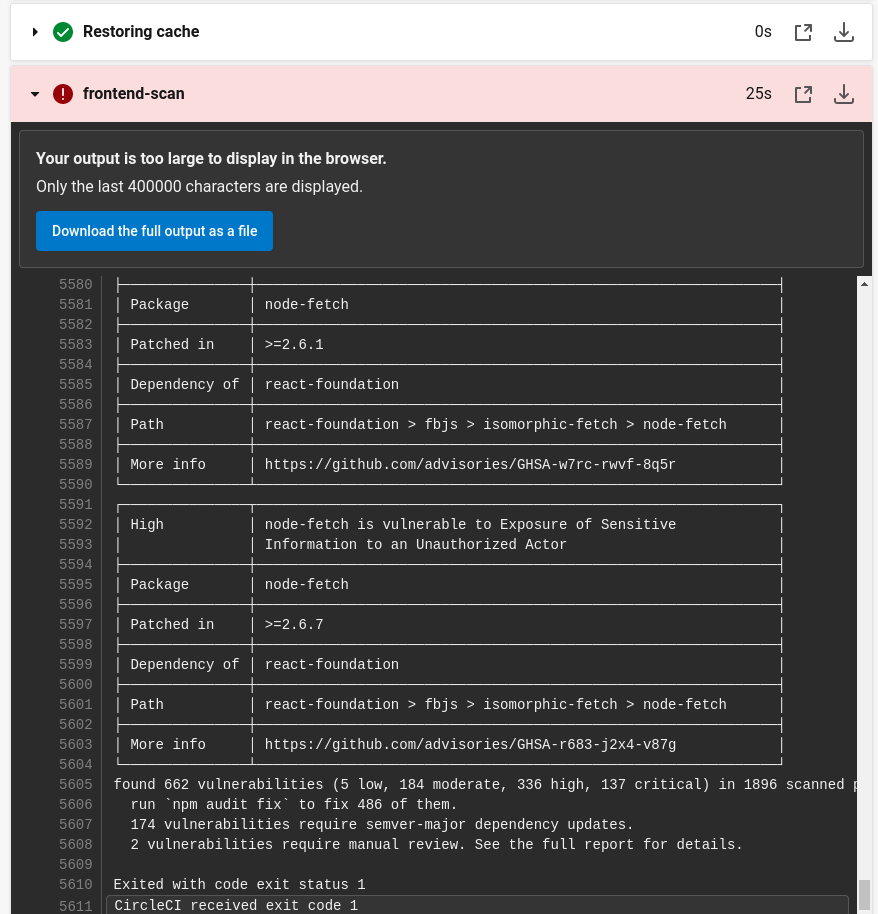Image resolution: width=878 pixels, height=914 pixels.
Task: Click the red error icon for frontend-scan
Action: (x=63, y=94)
